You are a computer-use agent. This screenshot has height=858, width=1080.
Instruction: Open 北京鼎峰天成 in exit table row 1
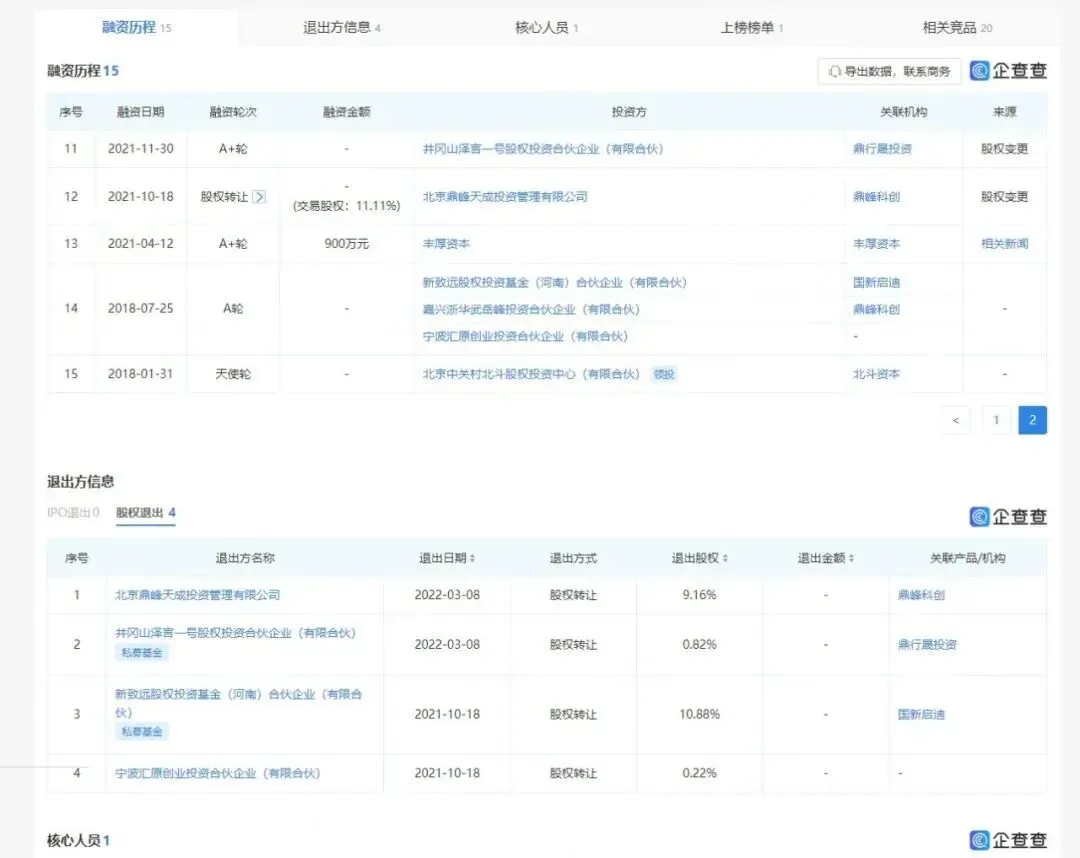[198, 595]
